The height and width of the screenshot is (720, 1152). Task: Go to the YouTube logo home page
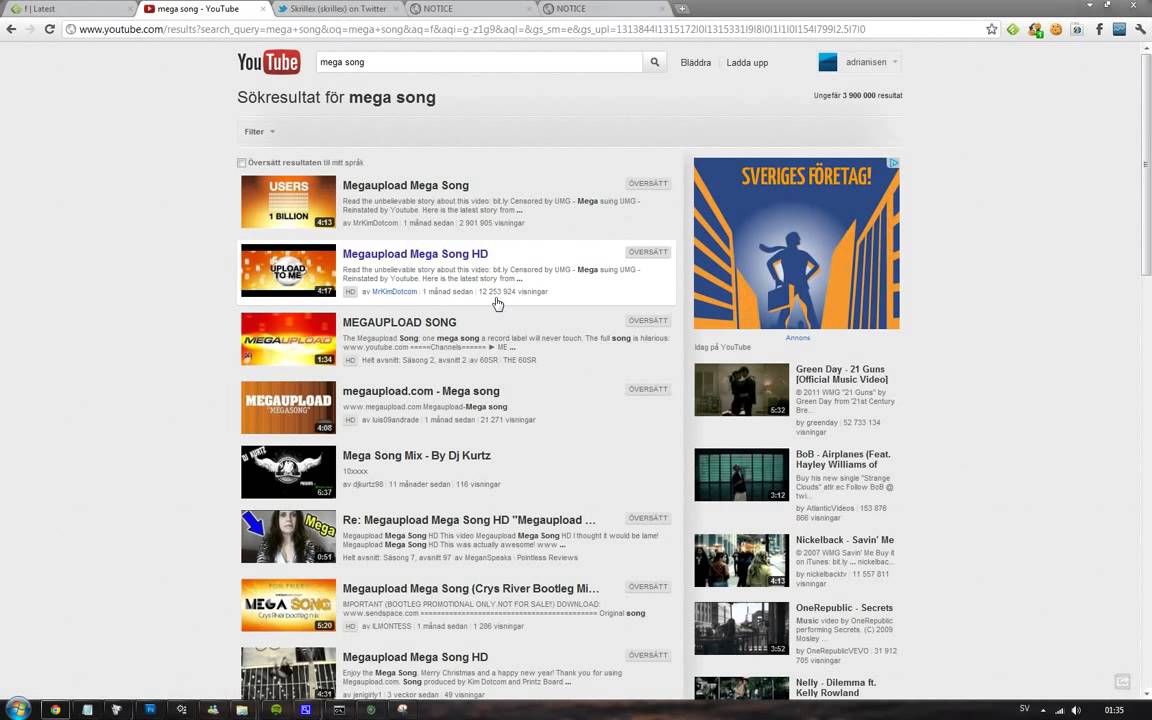[x=268, y=62]
